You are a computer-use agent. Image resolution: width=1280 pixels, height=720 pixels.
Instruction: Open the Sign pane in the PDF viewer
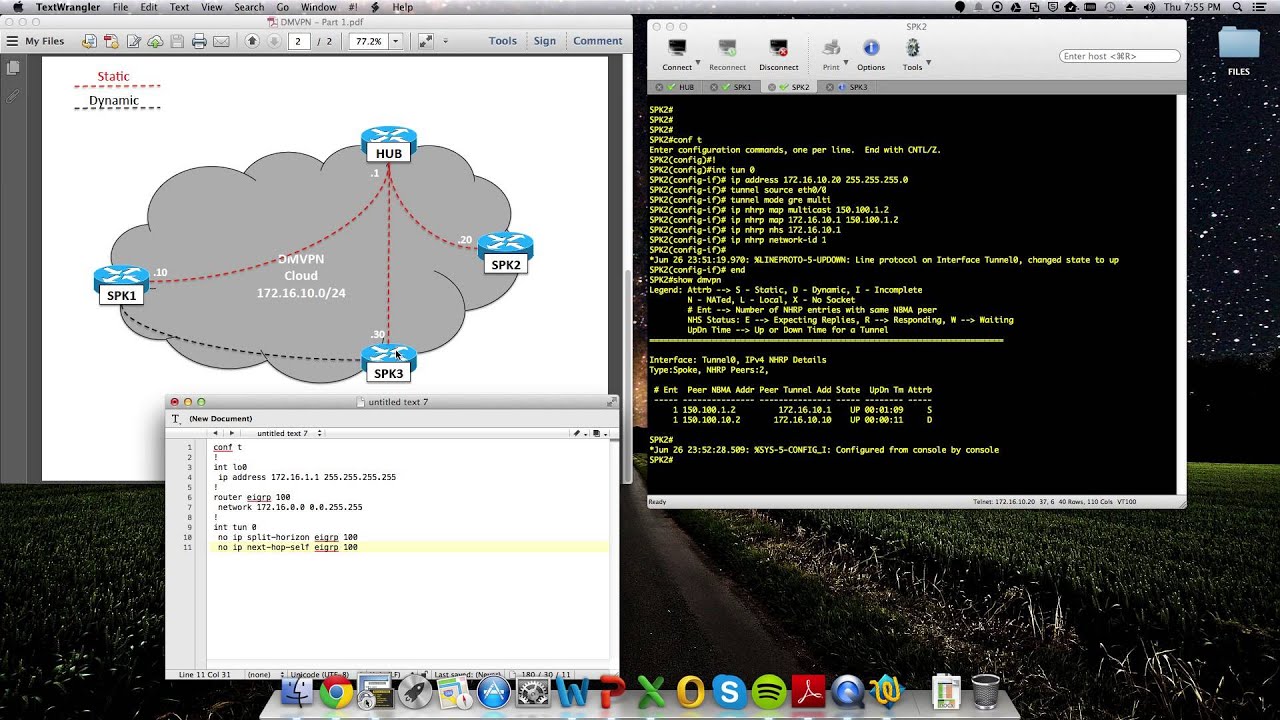tap(545, 41)
